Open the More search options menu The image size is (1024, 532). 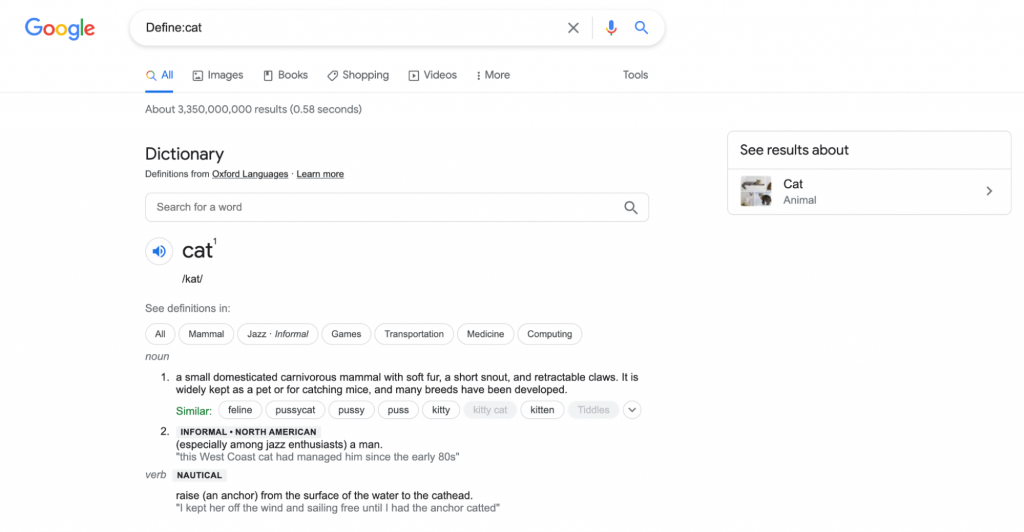(493, 75)
